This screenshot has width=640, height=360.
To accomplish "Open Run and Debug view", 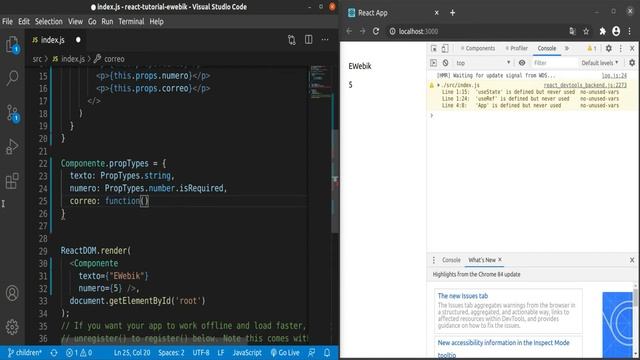I will pyautogui.click(x=12, y=147).
